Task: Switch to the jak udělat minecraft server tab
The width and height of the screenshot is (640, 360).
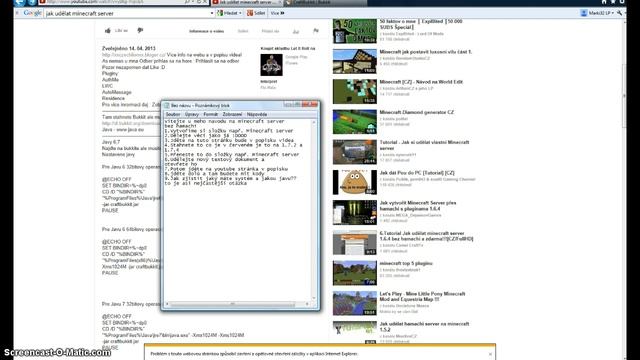Action: (246, 2)
